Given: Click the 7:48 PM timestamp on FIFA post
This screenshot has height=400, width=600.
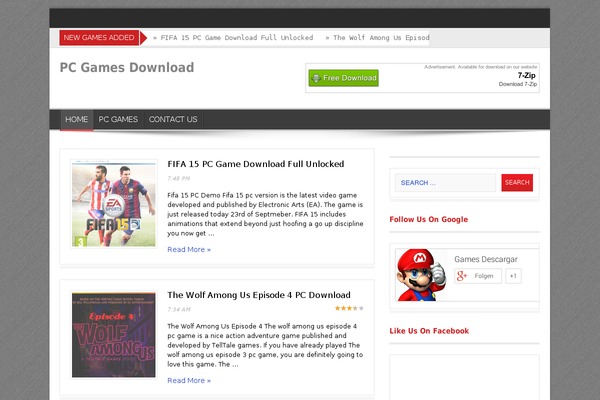Looking at the screenshot, I should point(178,178).
